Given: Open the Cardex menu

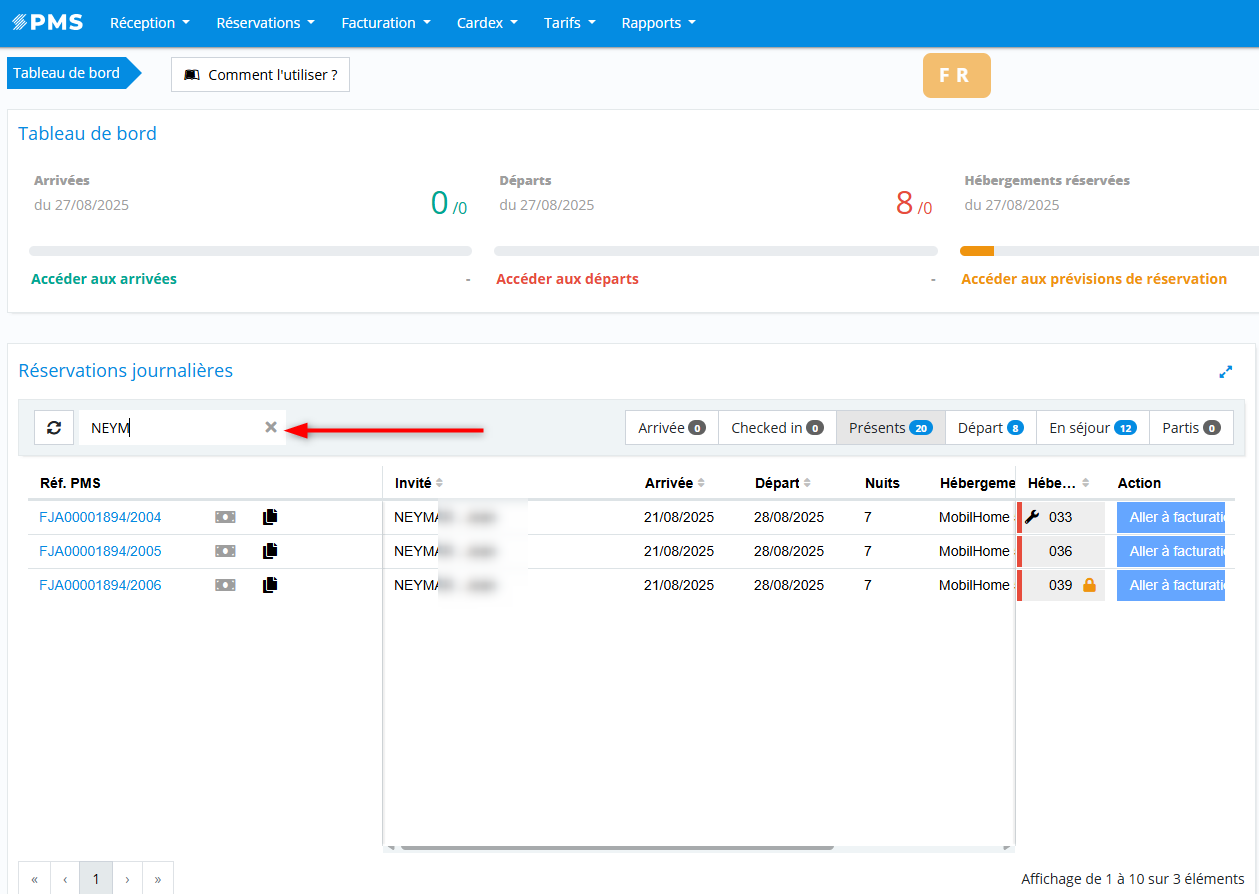Looking at the screenshot, I should coord(487,23).
